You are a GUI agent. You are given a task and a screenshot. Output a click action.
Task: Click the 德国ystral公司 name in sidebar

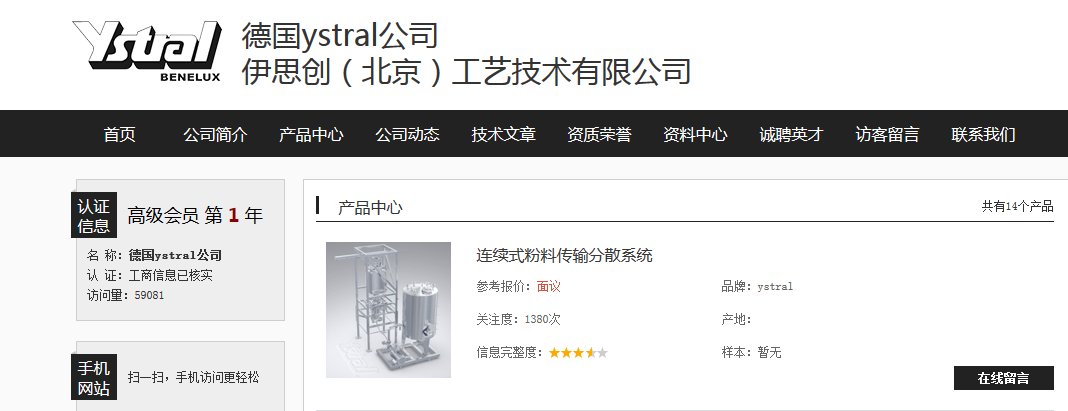pyautogui.click(x=175, y=256)
